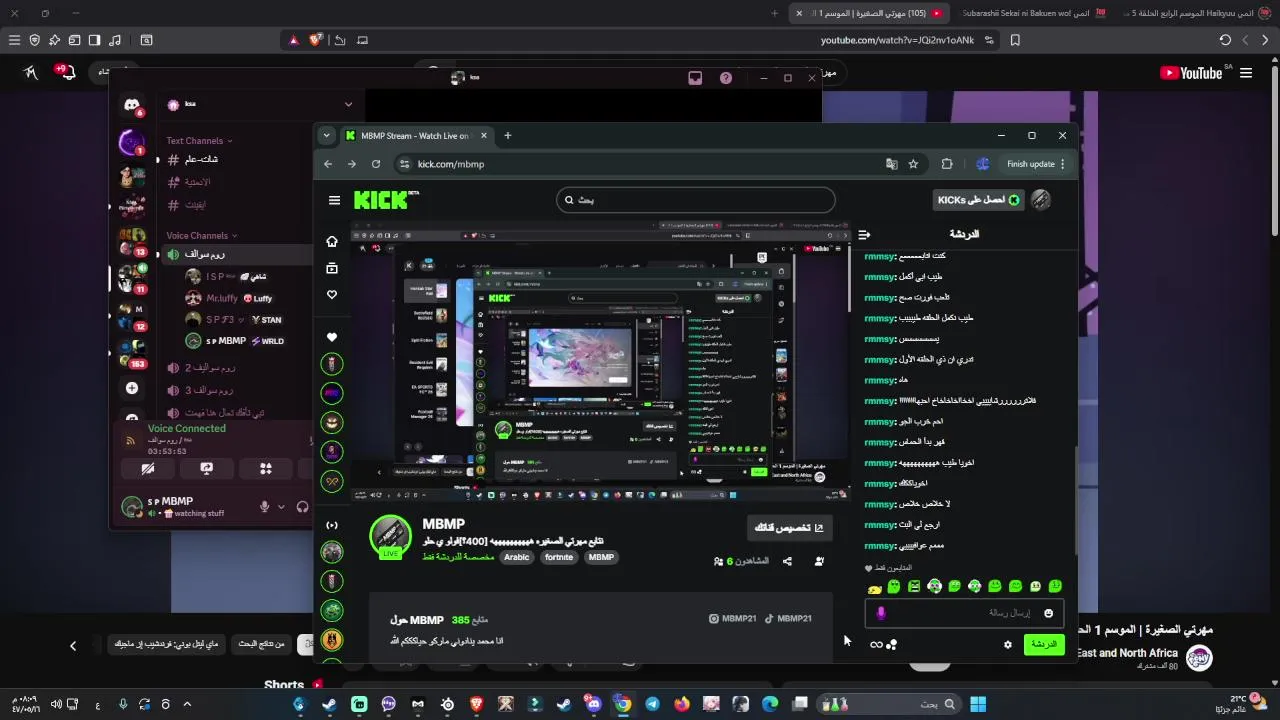
Task: Open Brave browser from the taskbar
Action: (476, 704)
